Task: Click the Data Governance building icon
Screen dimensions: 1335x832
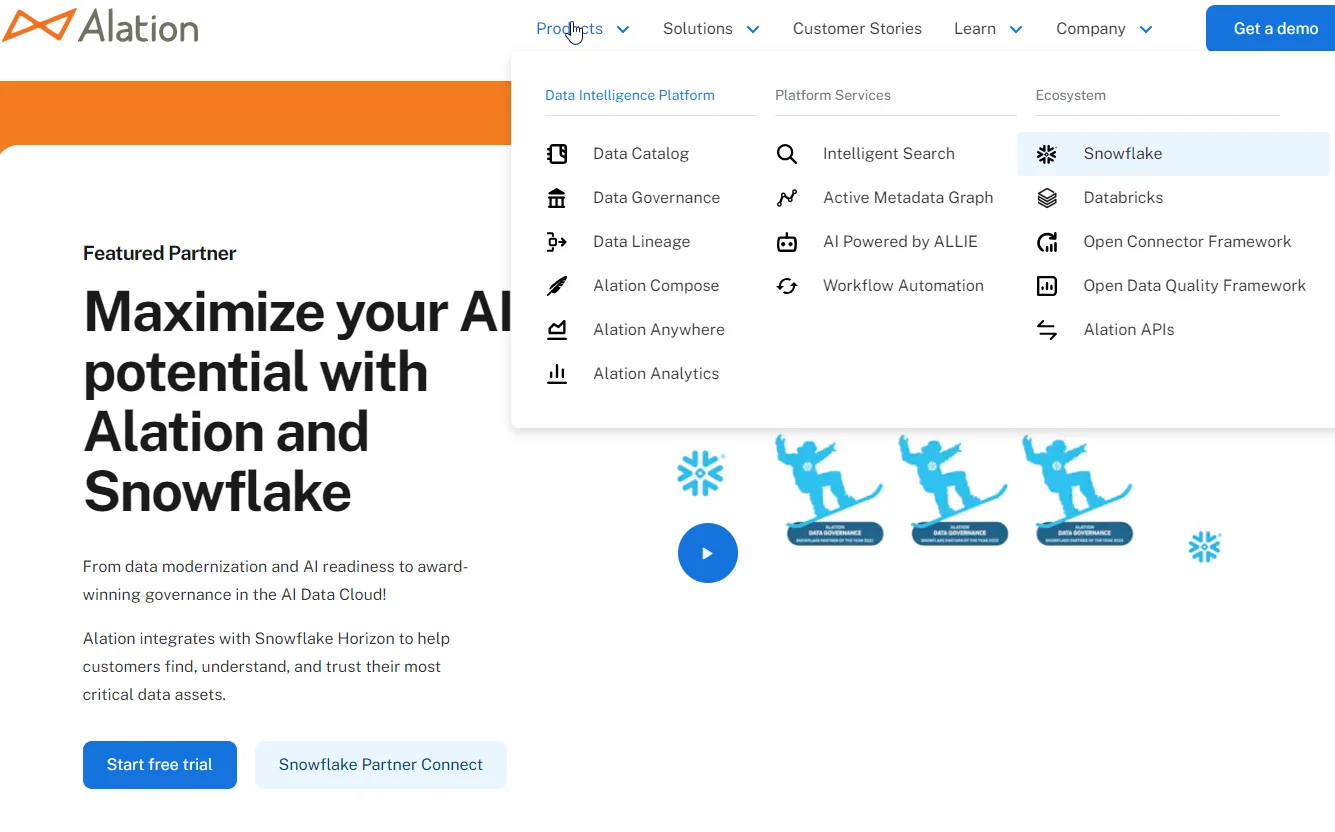Action: 557,198
